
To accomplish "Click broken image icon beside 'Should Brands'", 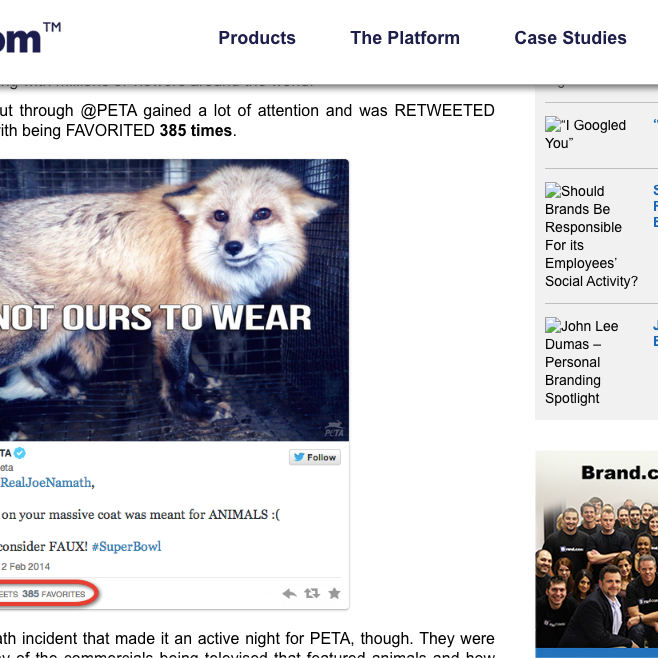I will 553,190.
